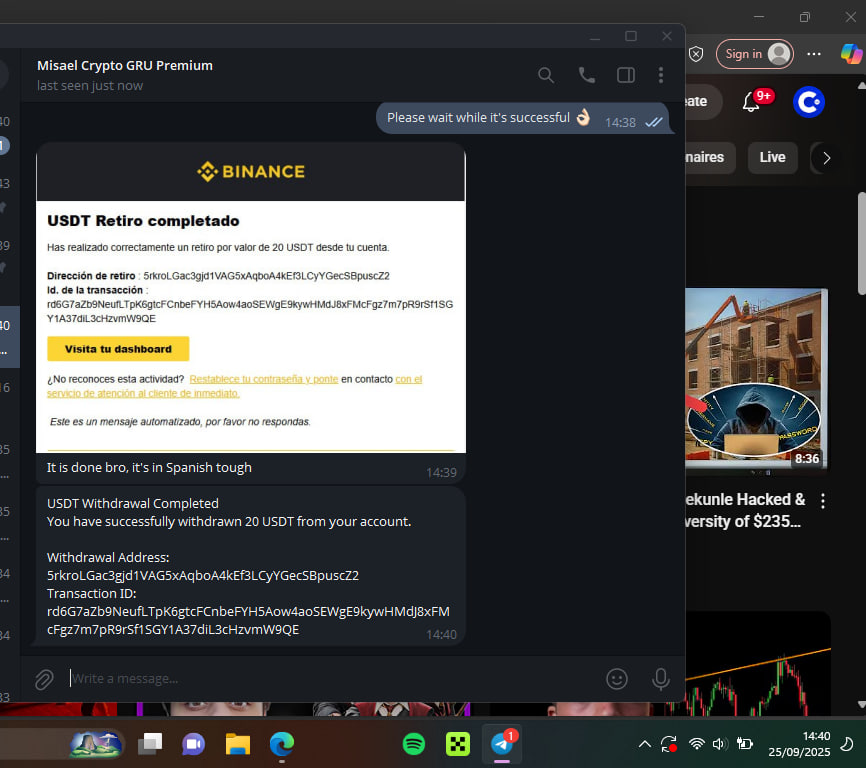Open the clock showing 14:40 25/09/2025
The image size is (866, 768).
pyautogui.click(x=799, y=744)
